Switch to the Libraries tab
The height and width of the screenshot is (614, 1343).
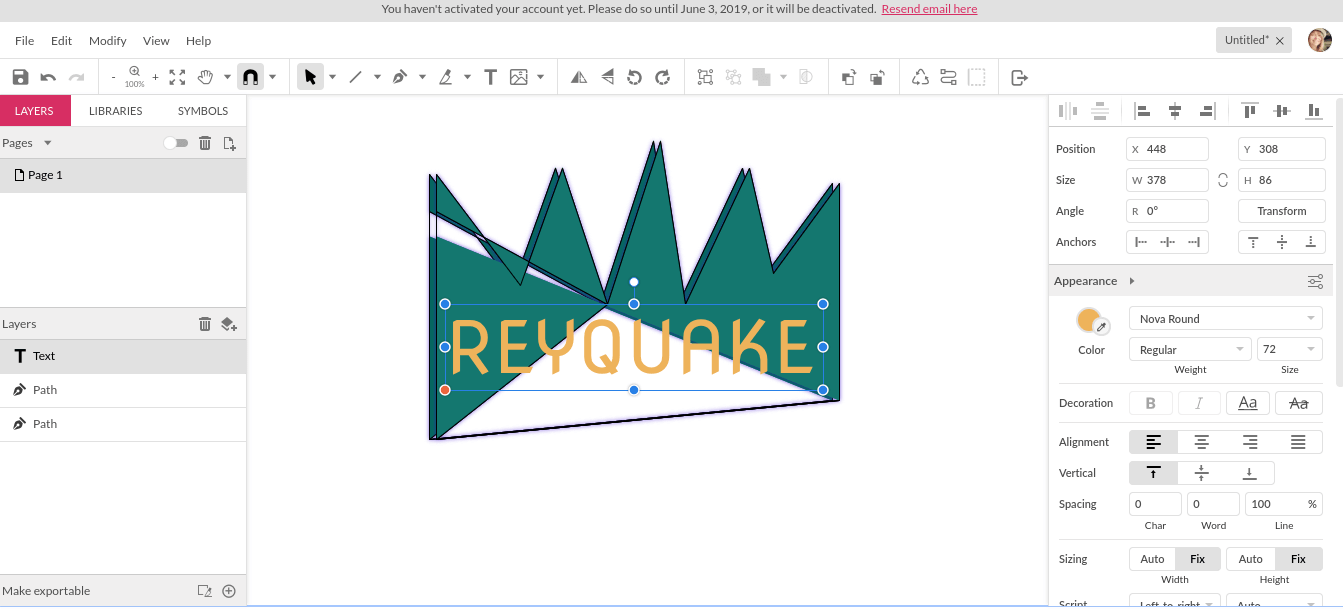point(115,111)
